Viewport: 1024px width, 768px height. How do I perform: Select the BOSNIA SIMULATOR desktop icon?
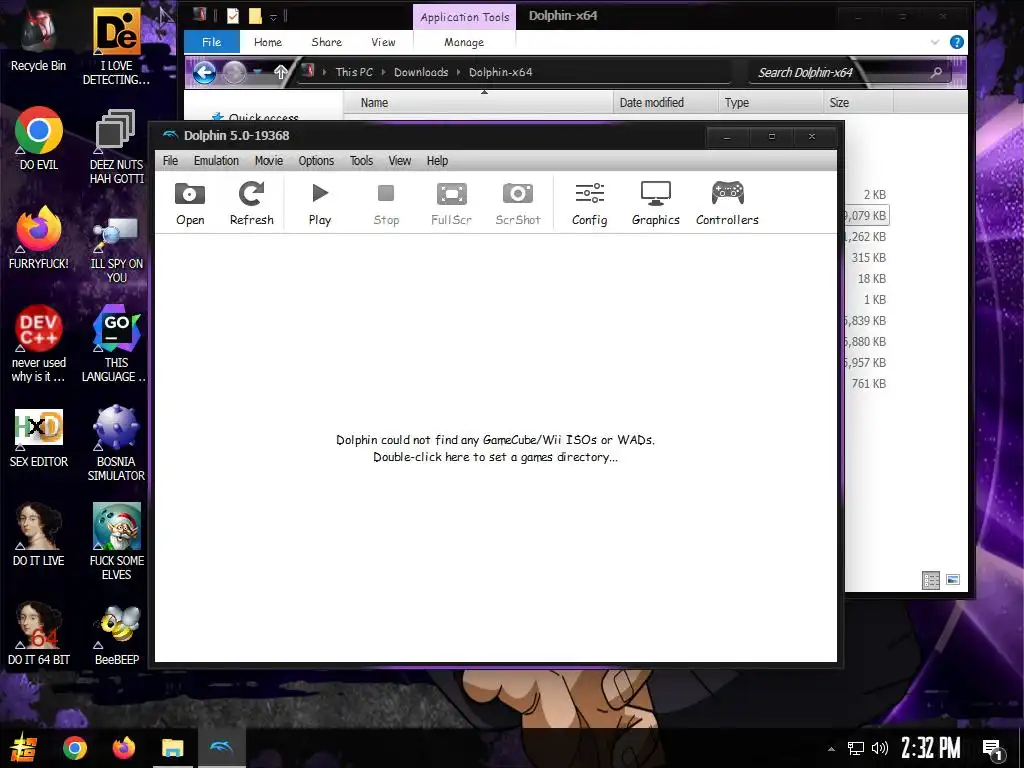tap(116, 443)
